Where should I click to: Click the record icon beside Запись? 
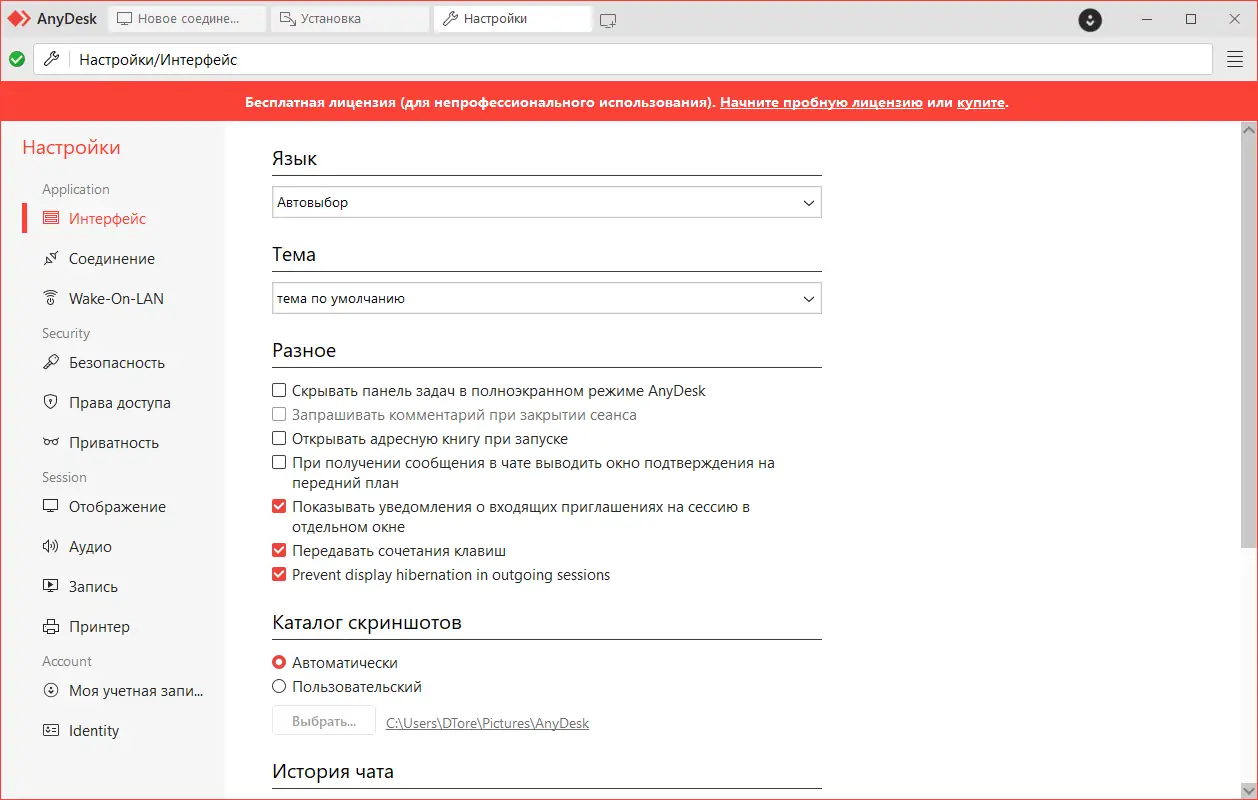[x=51, y=586]
